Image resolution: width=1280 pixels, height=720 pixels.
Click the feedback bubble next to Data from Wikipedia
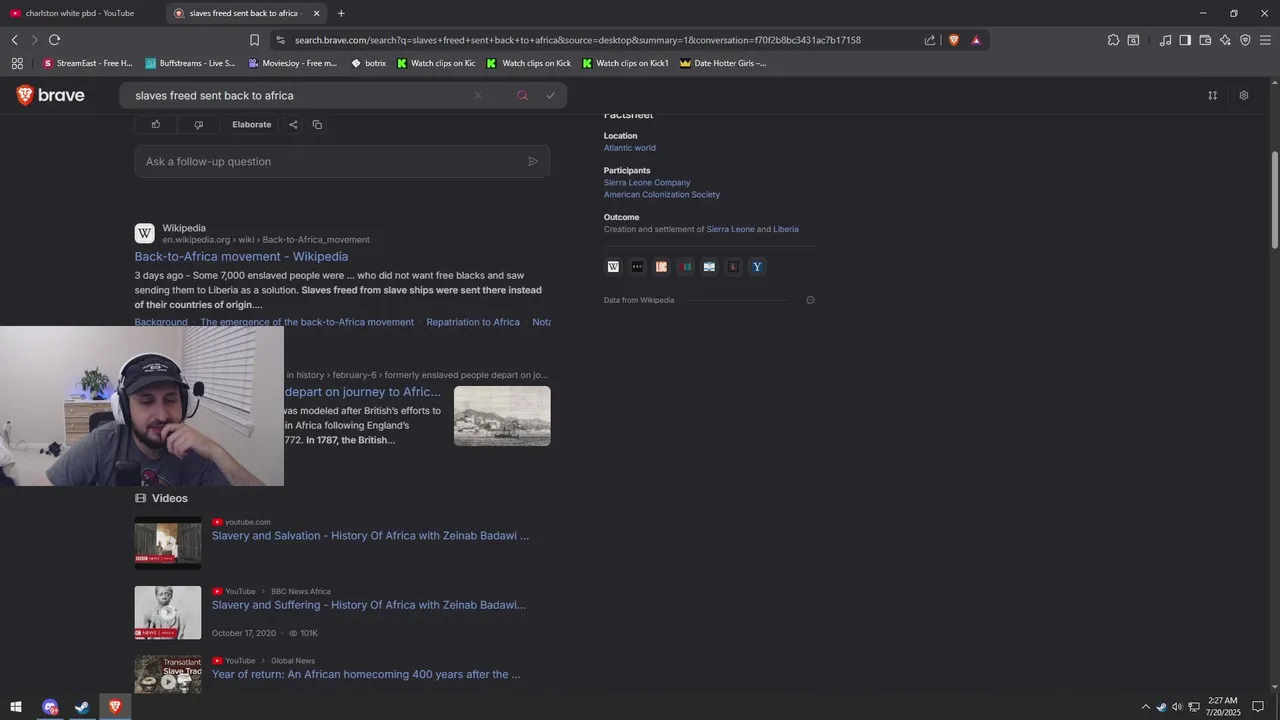coord(810,300)
